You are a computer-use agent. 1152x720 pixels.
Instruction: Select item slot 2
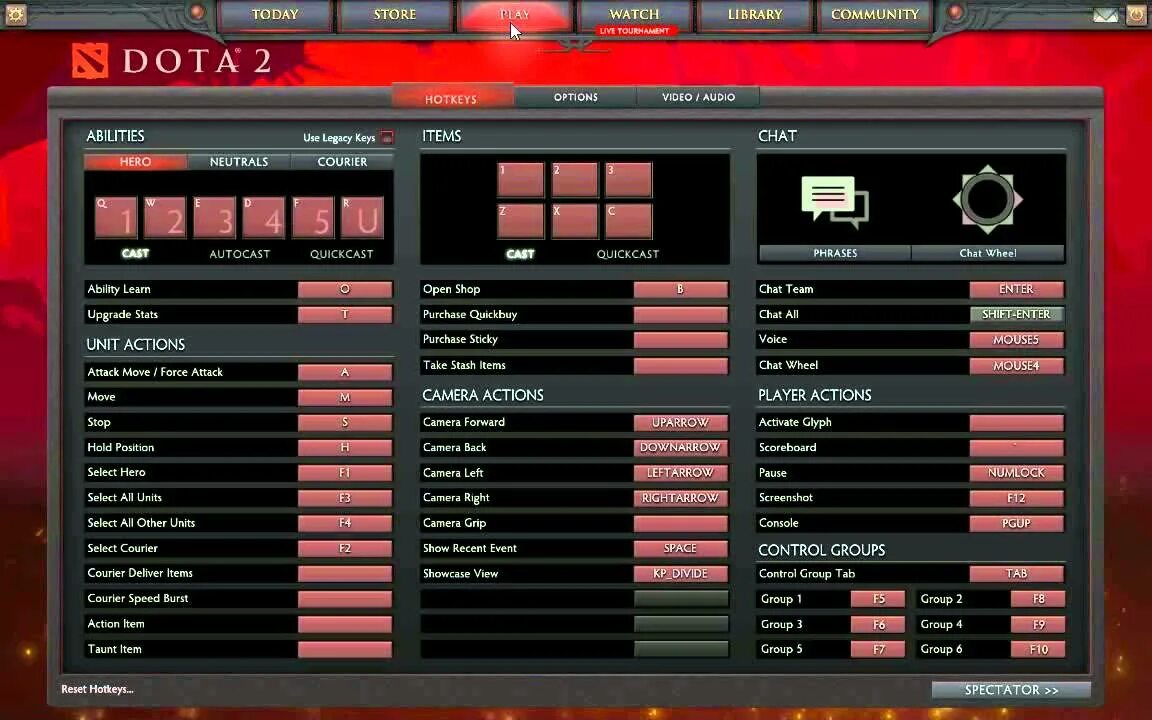575,180
